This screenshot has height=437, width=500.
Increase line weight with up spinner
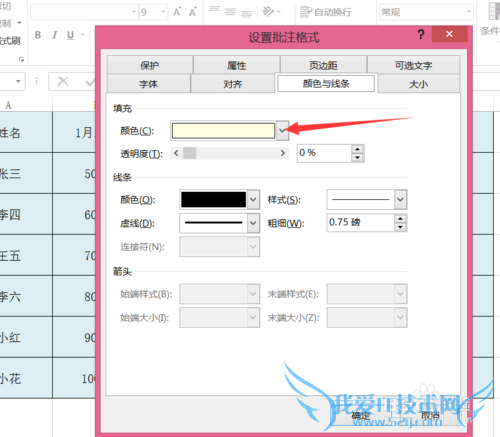[400, 219]
